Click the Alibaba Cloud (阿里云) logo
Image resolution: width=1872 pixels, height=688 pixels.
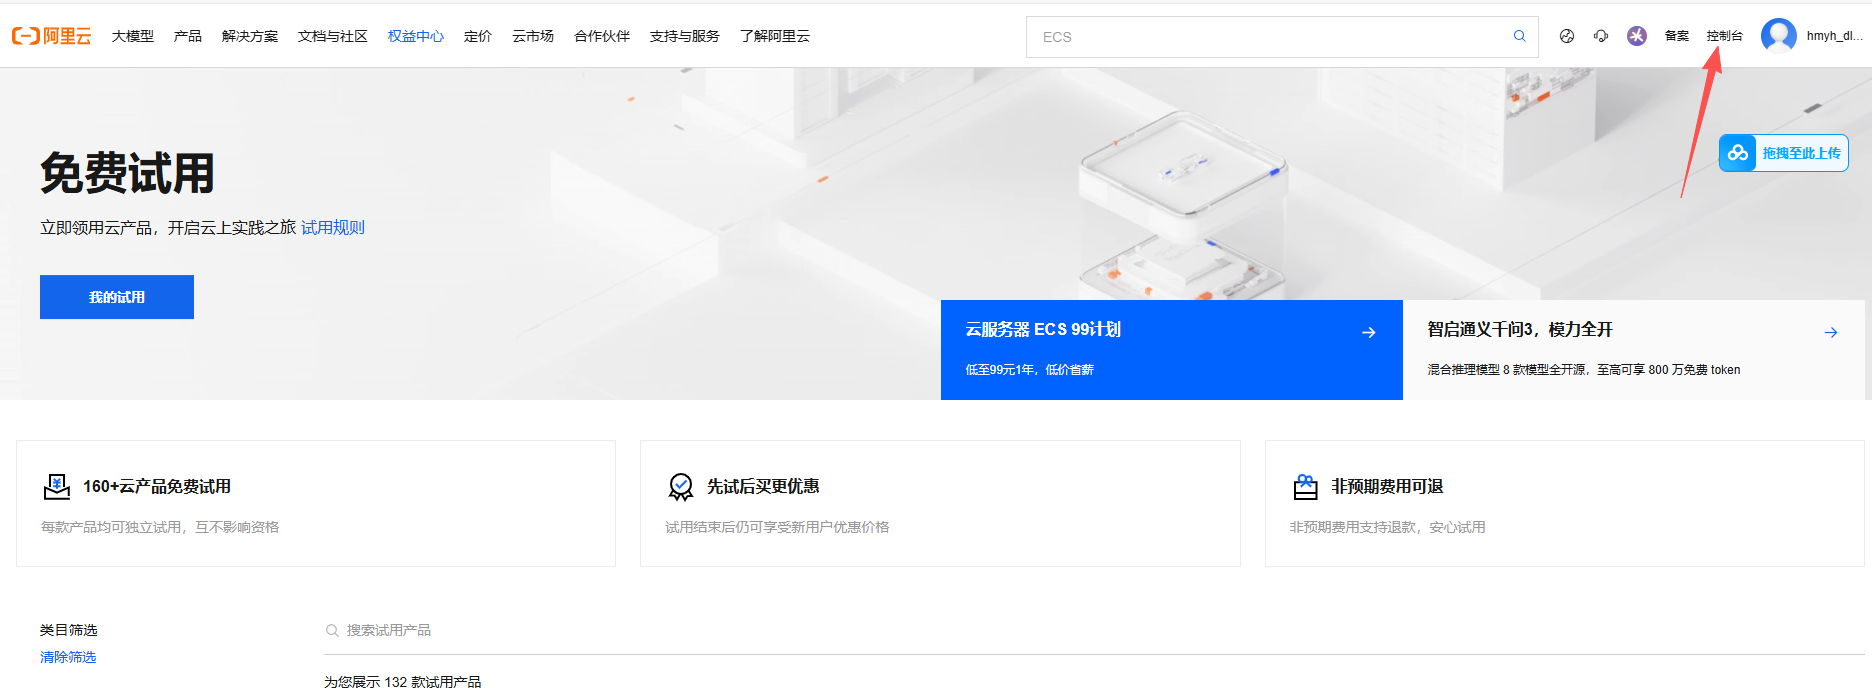coord(51,36)
